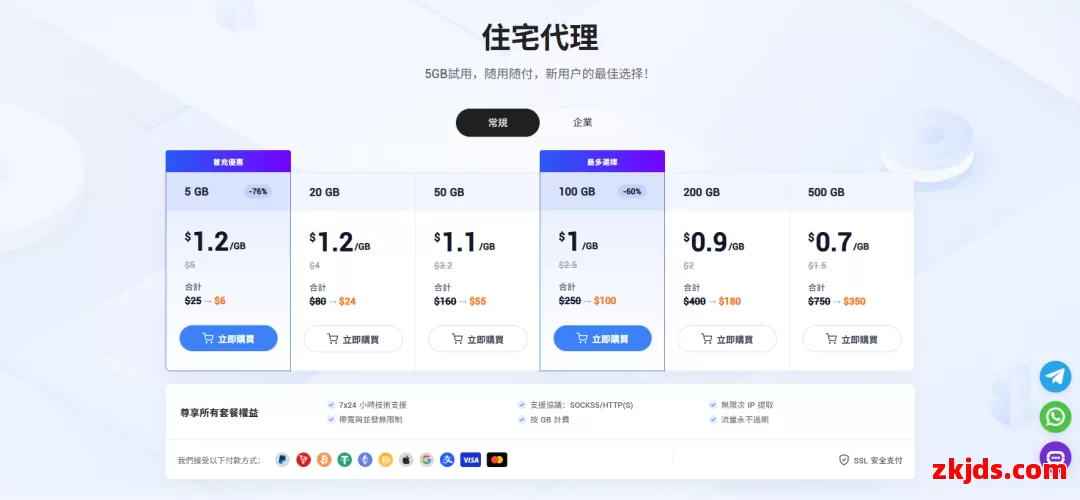Click the 尊享所有套餐權益 label
The image size is (1080, 500).
(x=219, y=413)
